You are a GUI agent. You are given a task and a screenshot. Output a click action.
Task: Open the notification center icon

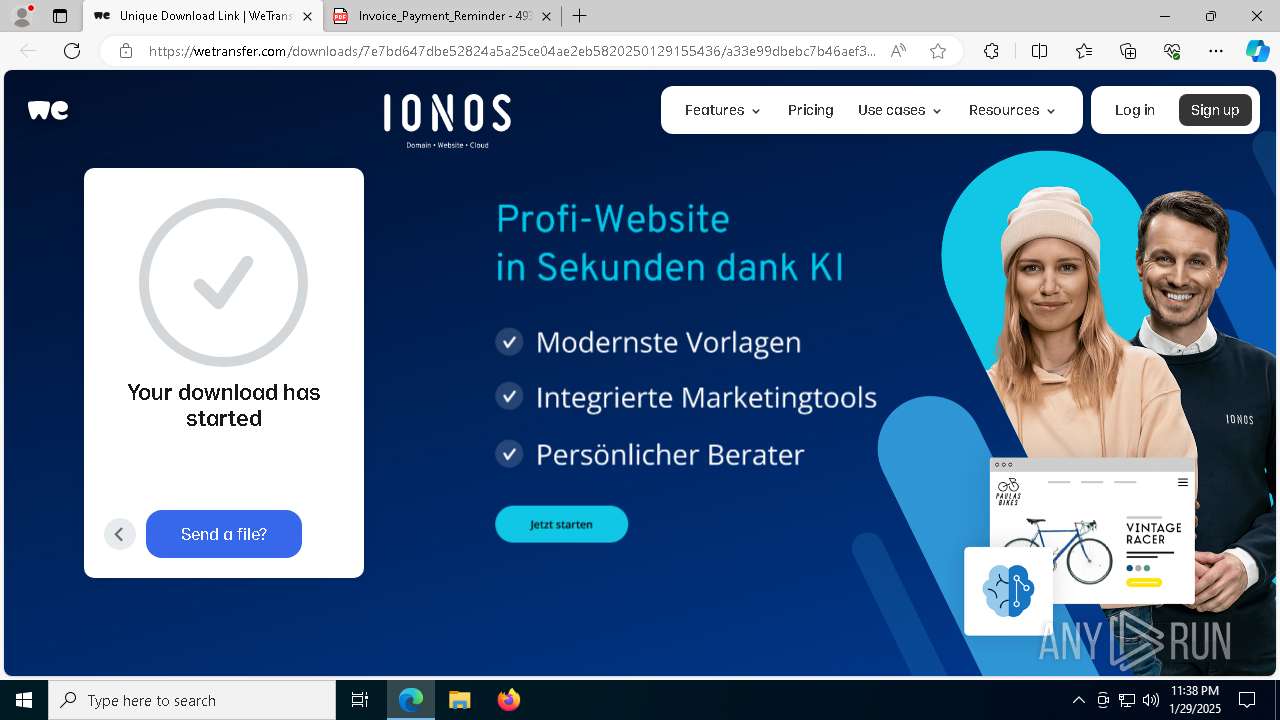point(1247,700)
